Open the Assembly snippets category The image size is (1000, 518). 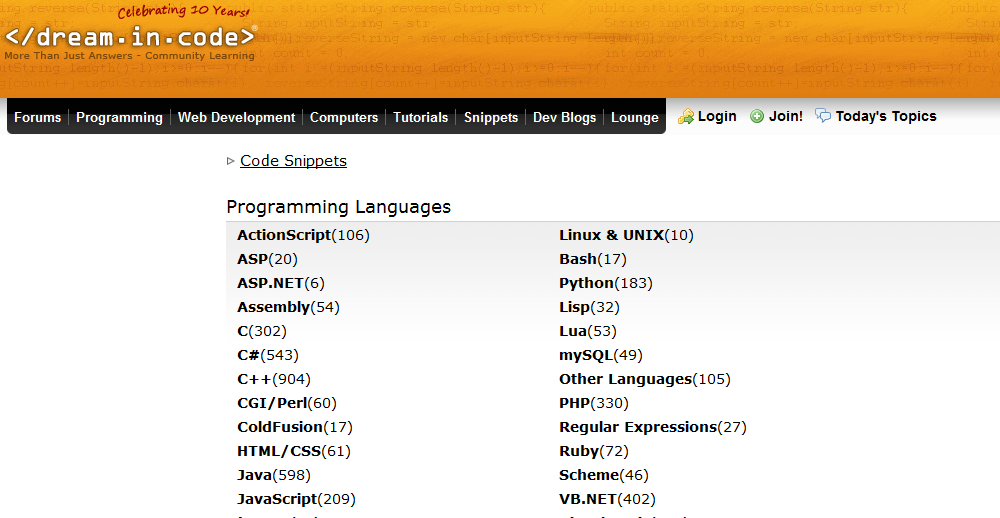click(274, 307)
